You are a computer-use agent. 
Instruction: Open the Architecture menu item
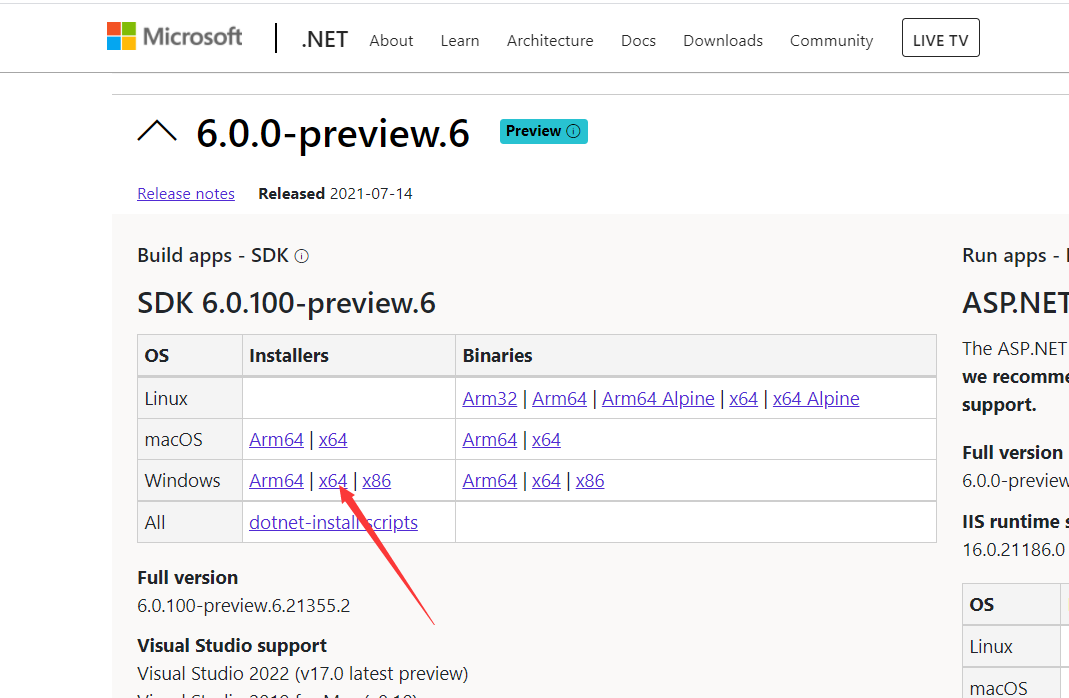pyautogui.click(x=550, y=41)
